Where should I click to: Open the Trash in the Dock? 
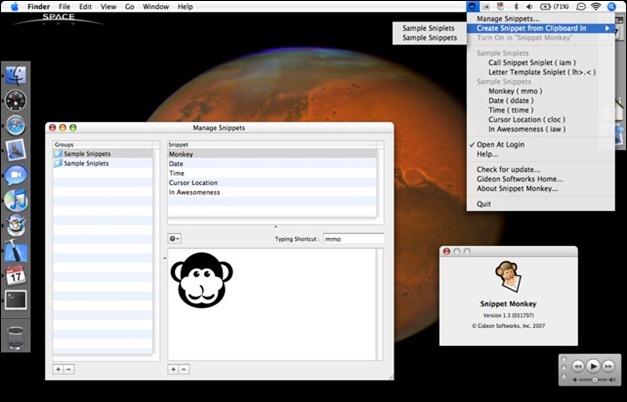[15, 336]
